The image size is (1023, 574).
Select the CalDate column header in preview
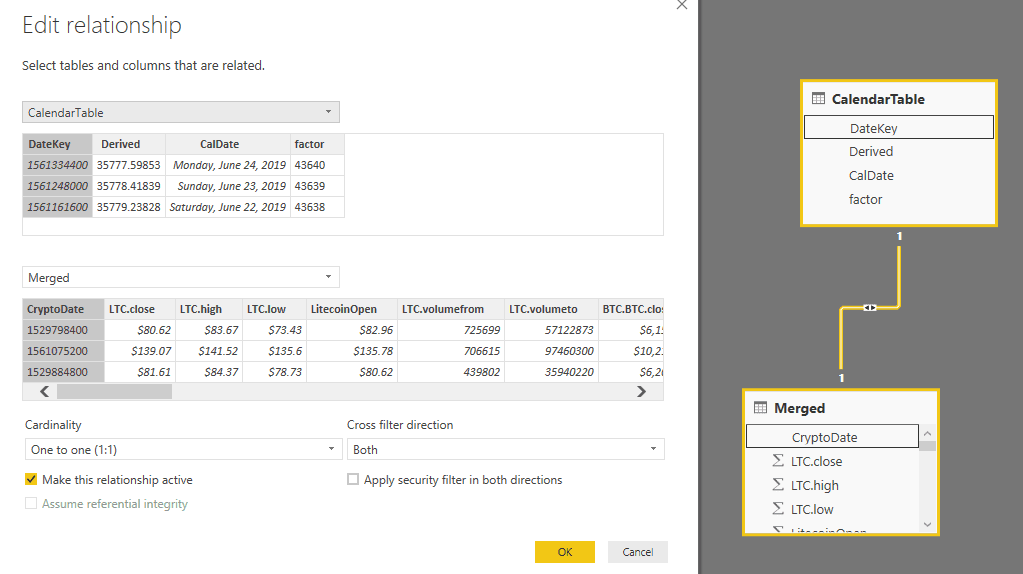point(228,144)
